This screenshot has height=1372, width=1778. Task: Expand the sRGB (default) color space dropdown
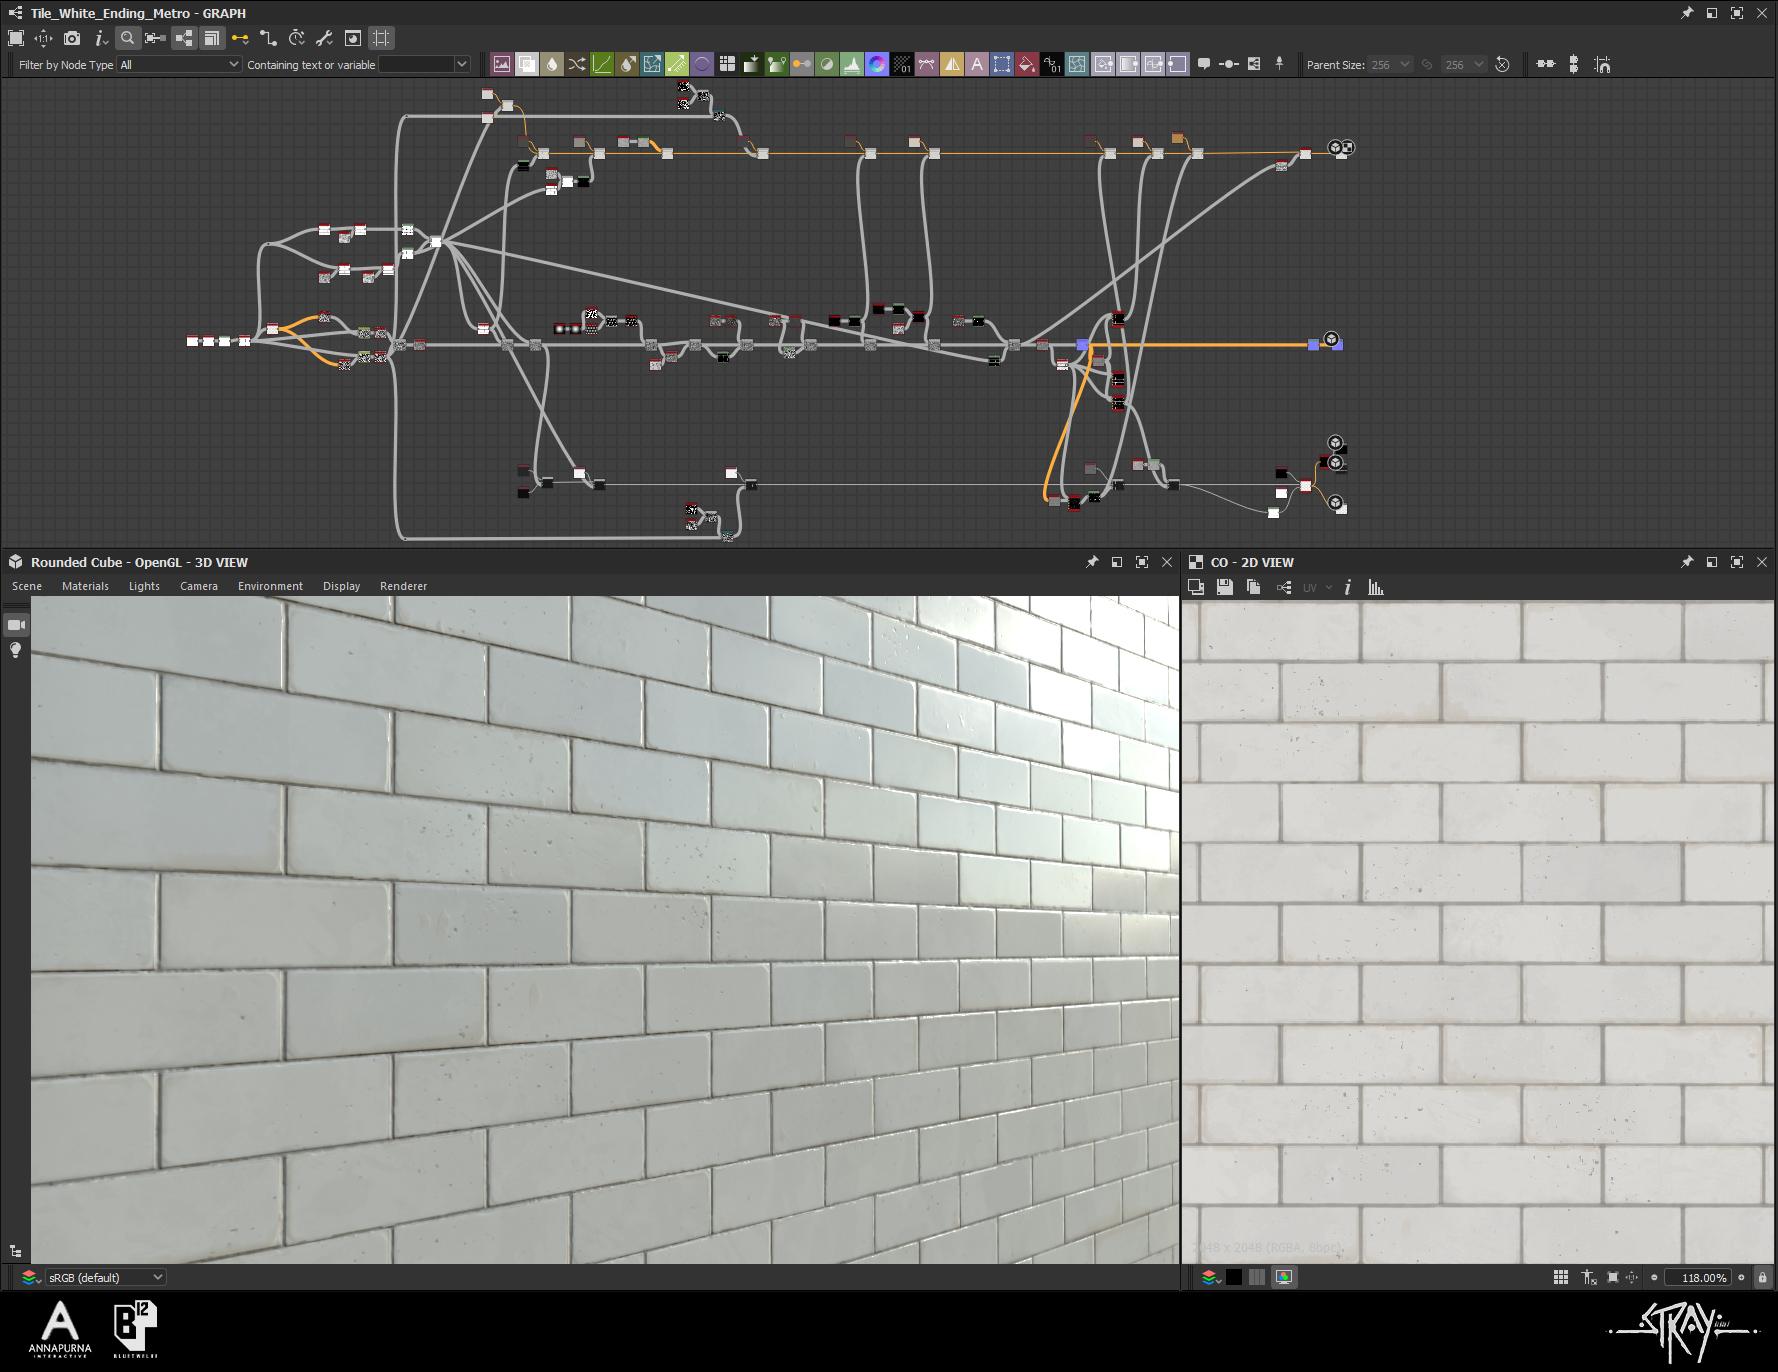coord(105,1277)
